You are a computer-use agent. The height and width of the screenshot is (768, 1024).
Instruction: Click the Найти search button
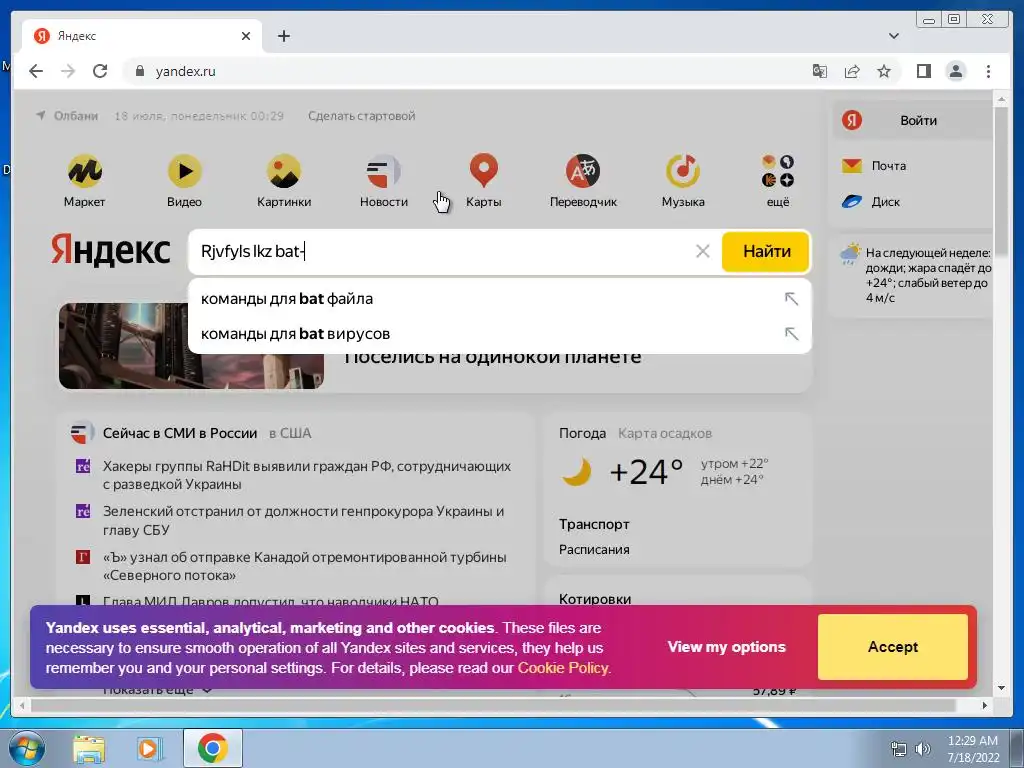click(766, 251)
